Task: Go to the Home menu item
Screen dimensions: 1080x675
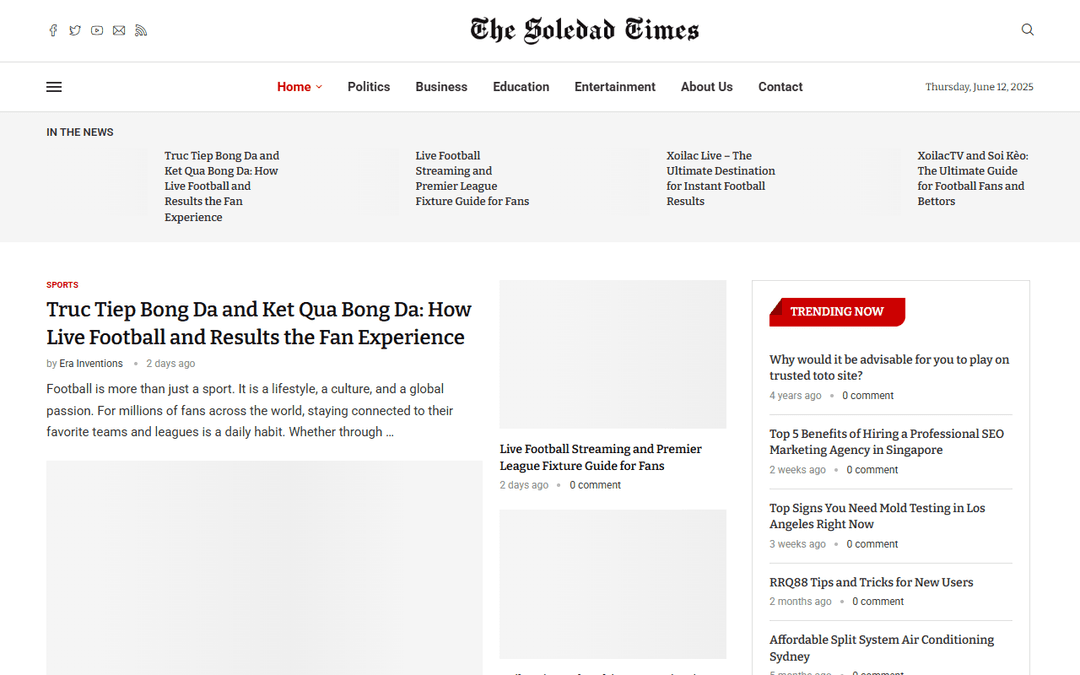Action: (294, 87)
